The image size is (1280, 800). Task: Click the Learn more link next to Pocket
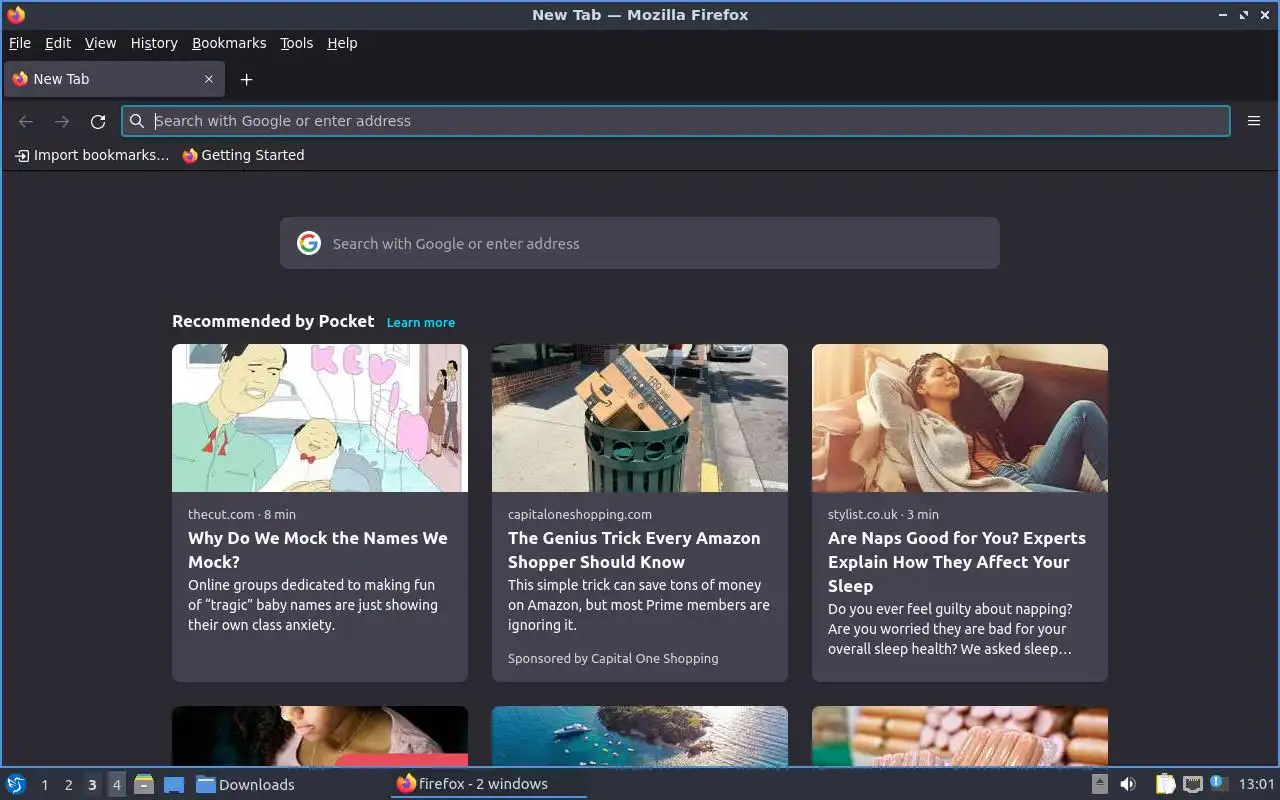pos(421,322)
